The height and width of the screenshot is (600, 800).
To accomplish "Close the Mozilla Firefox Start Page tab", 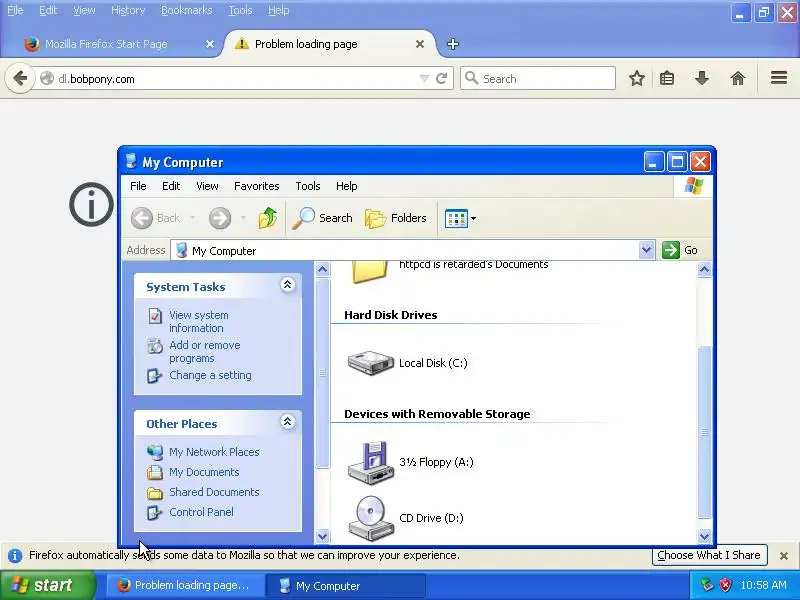I will pos(210,44).
